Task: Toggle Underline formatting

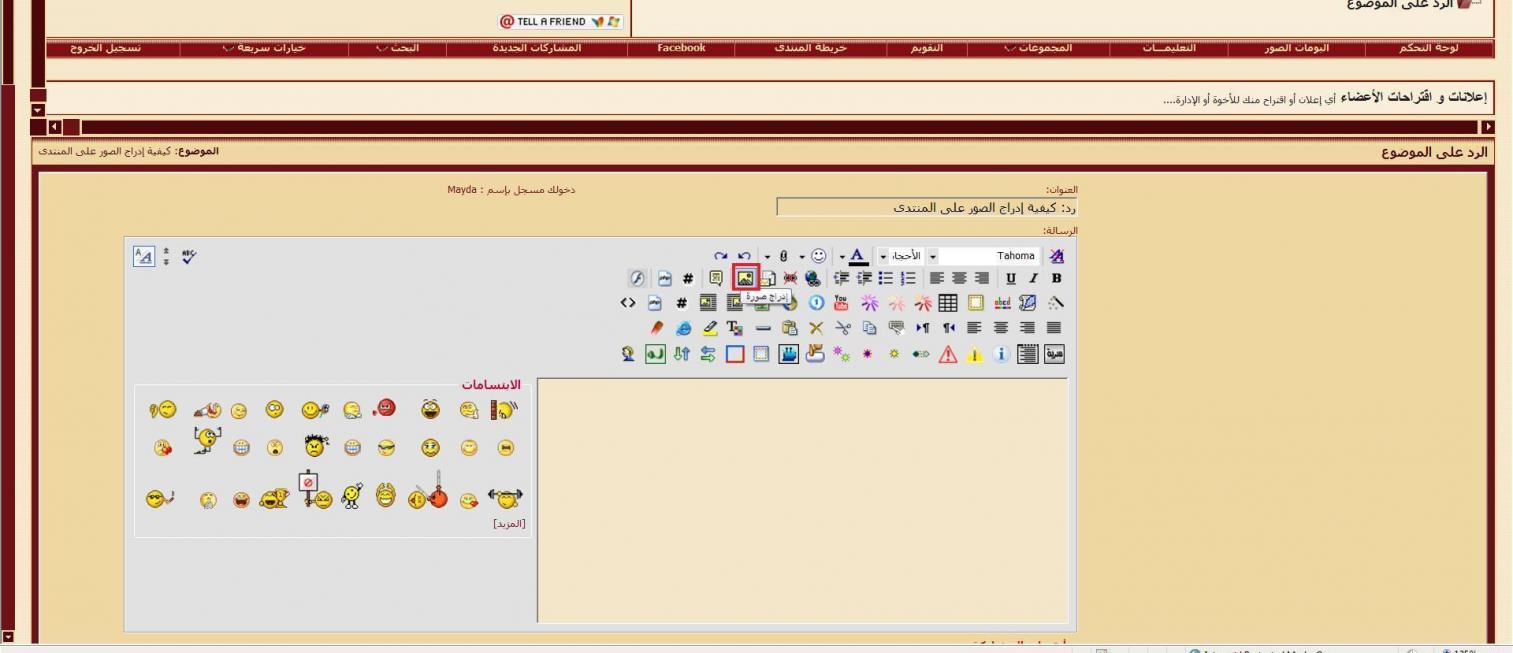Action: pyautogui.click(x=1011, y=279)
